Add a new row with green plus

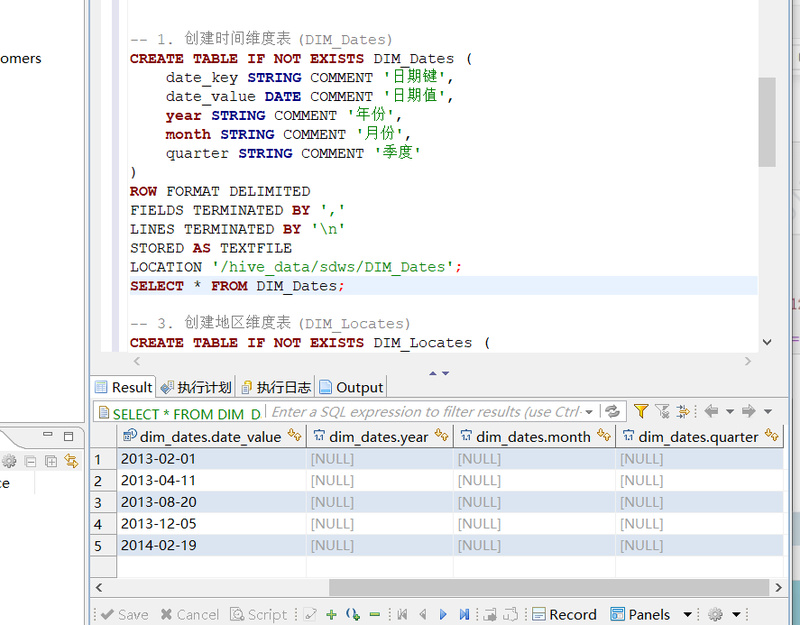pos(331,614)
